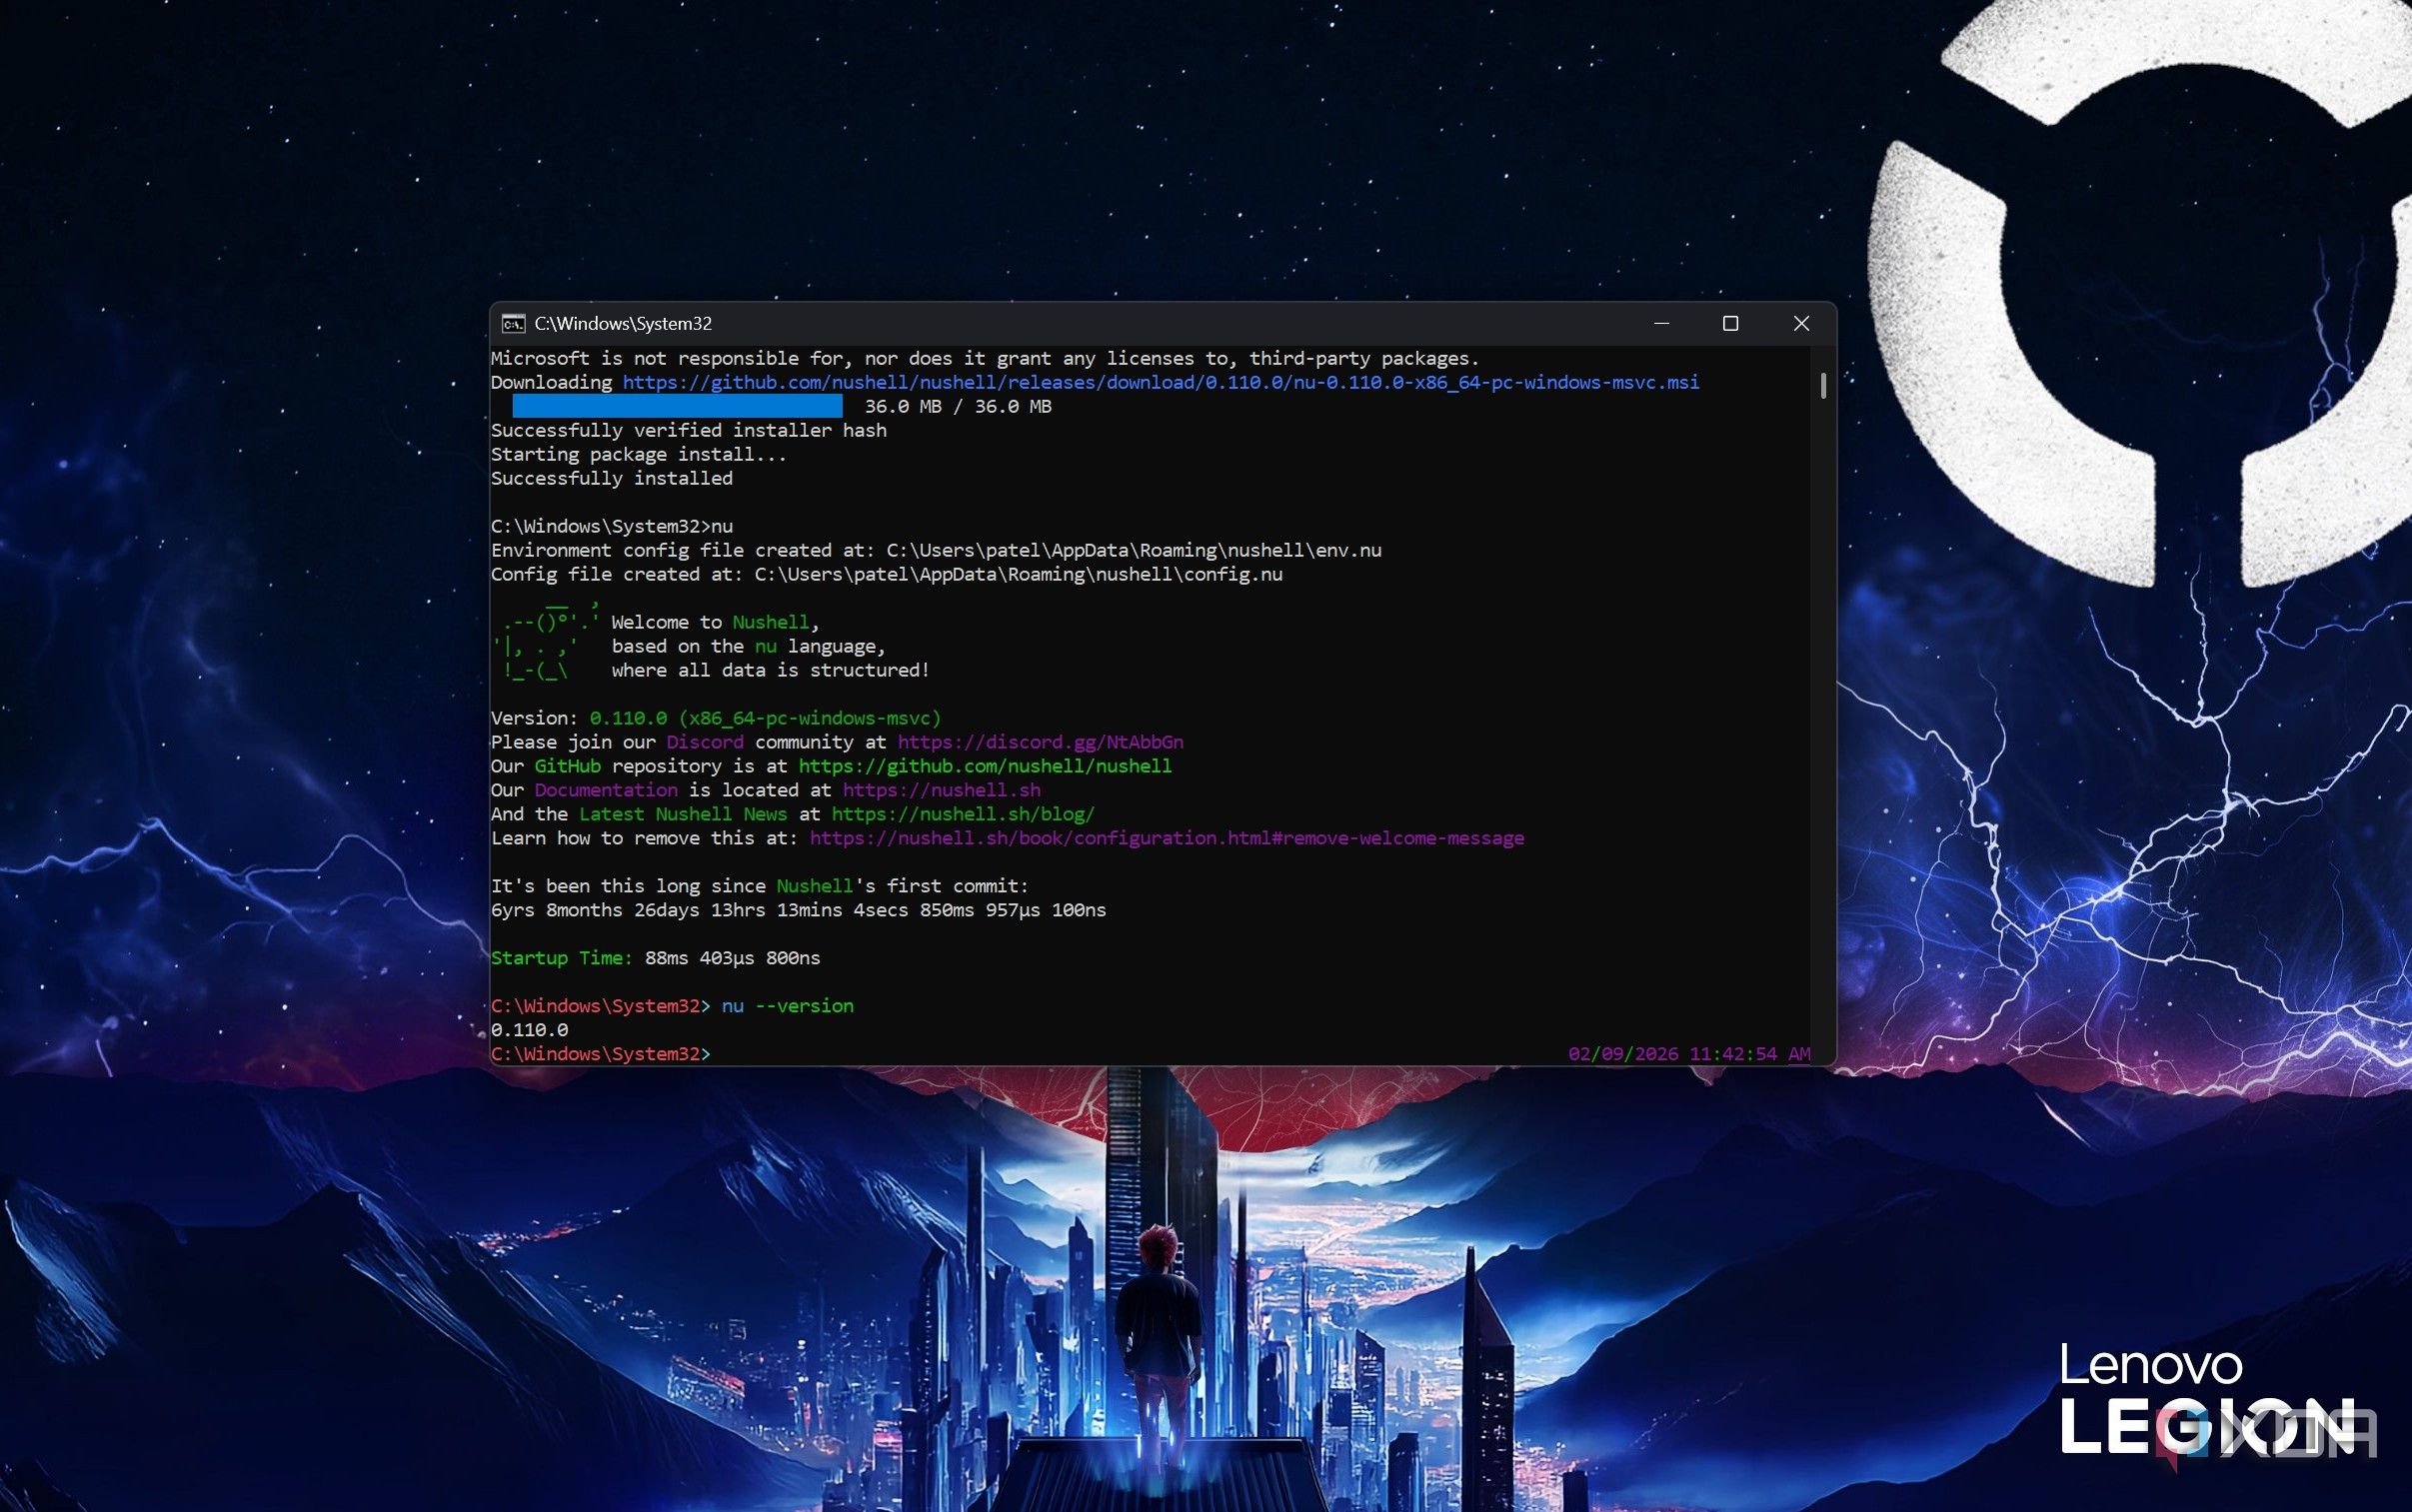Screen dimensions: 2412x1512
Task: Click the '88ms 403µs 800ns' value
Action: pyautogui.click(x=732, y=958)
